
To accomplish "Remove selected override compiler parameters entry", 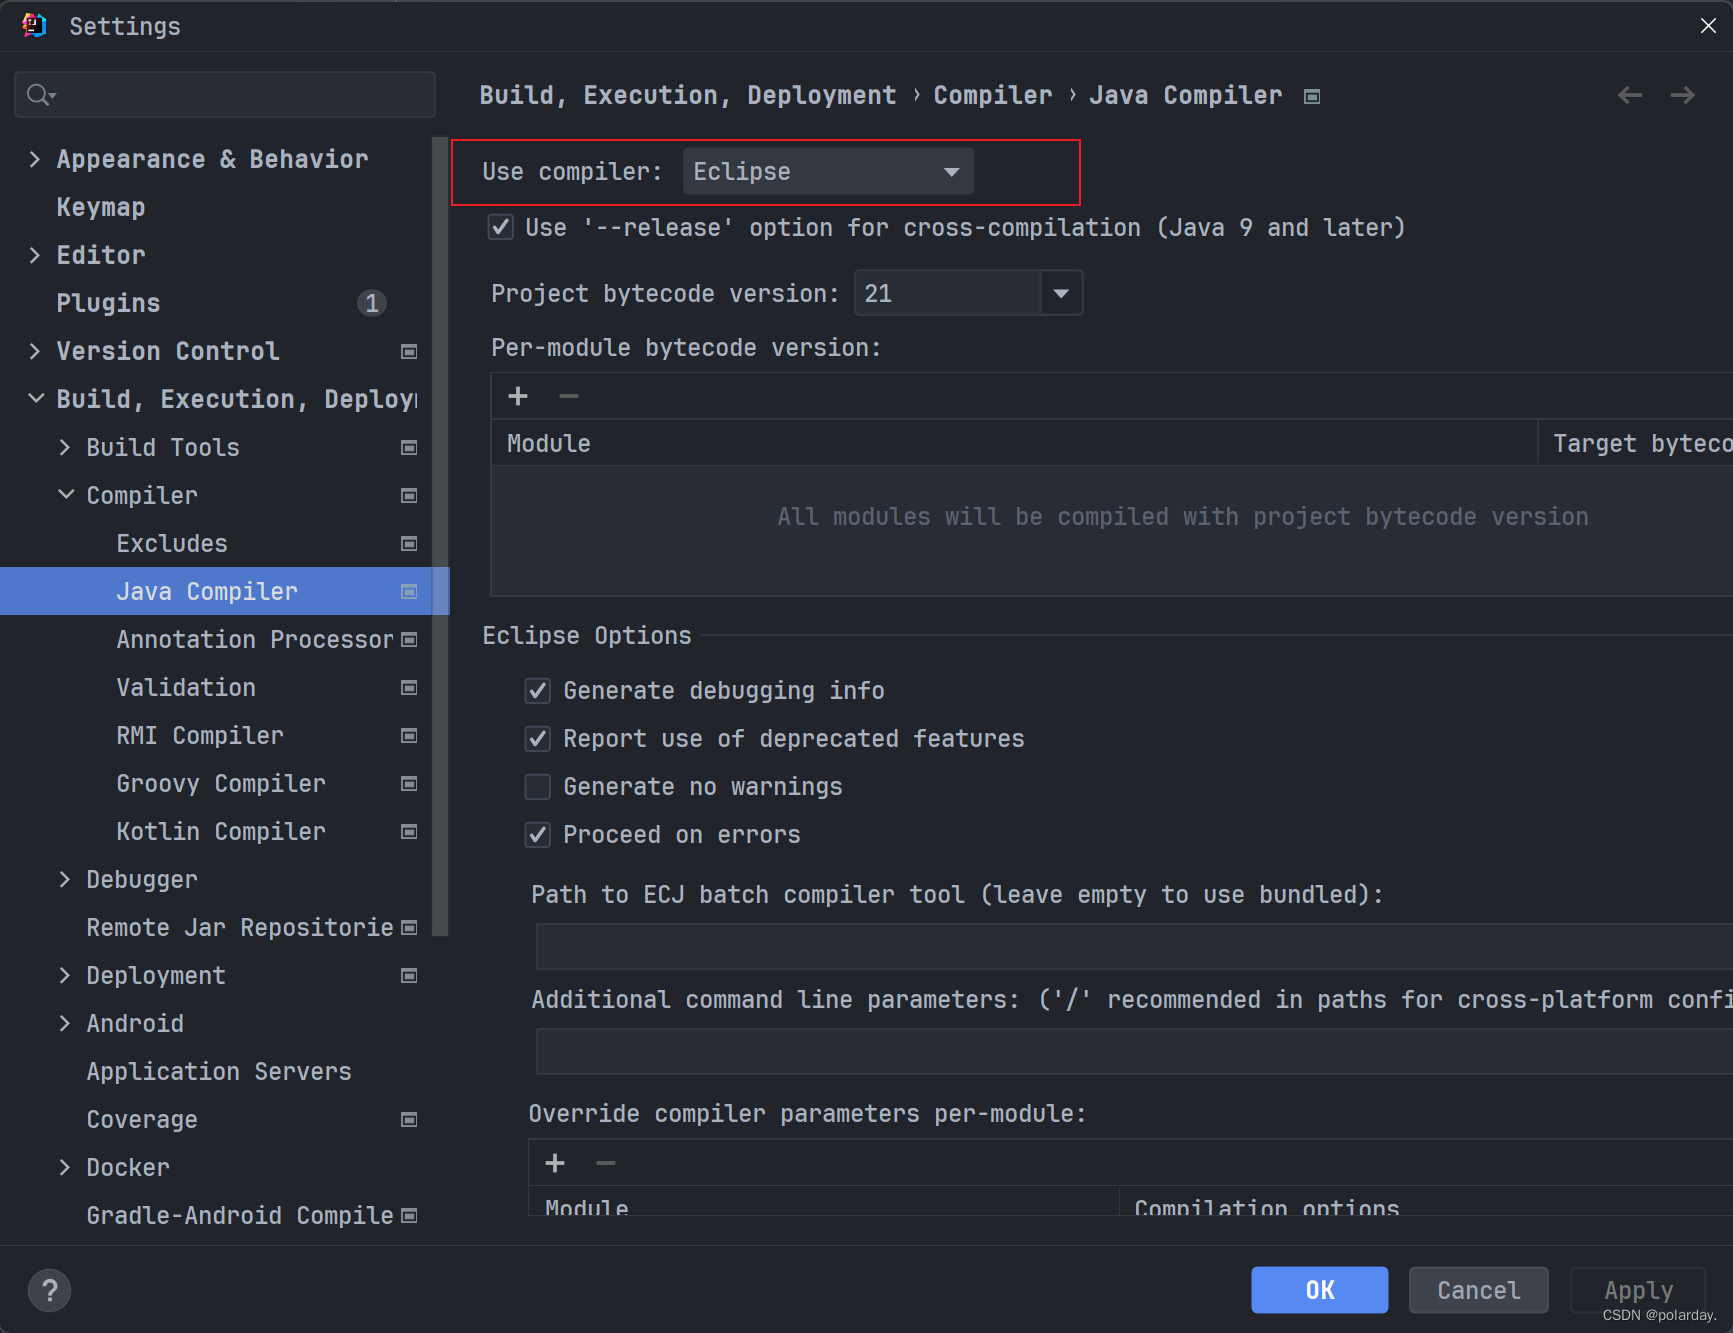I will click(x=606, y=1163).
